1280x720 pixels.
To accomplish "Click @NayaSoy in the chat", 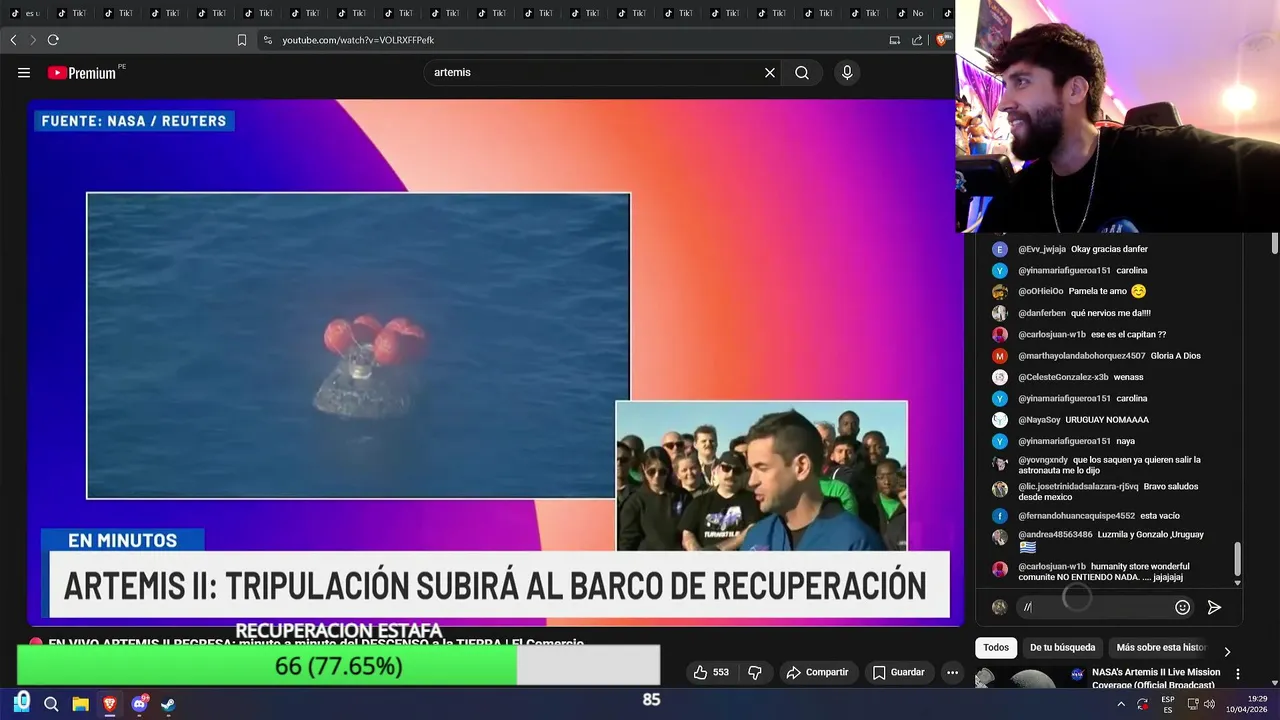I will click(x=1039, y=420).
